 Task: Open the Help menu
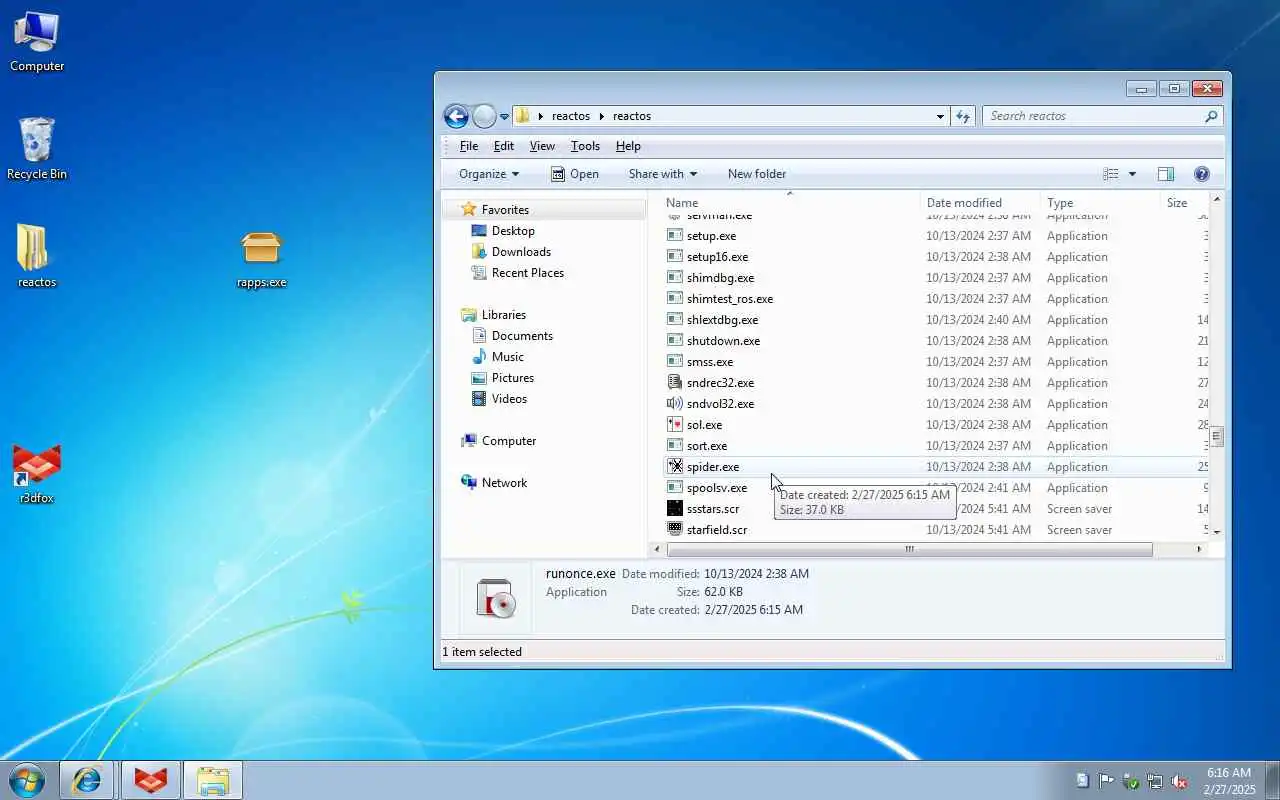628,146
